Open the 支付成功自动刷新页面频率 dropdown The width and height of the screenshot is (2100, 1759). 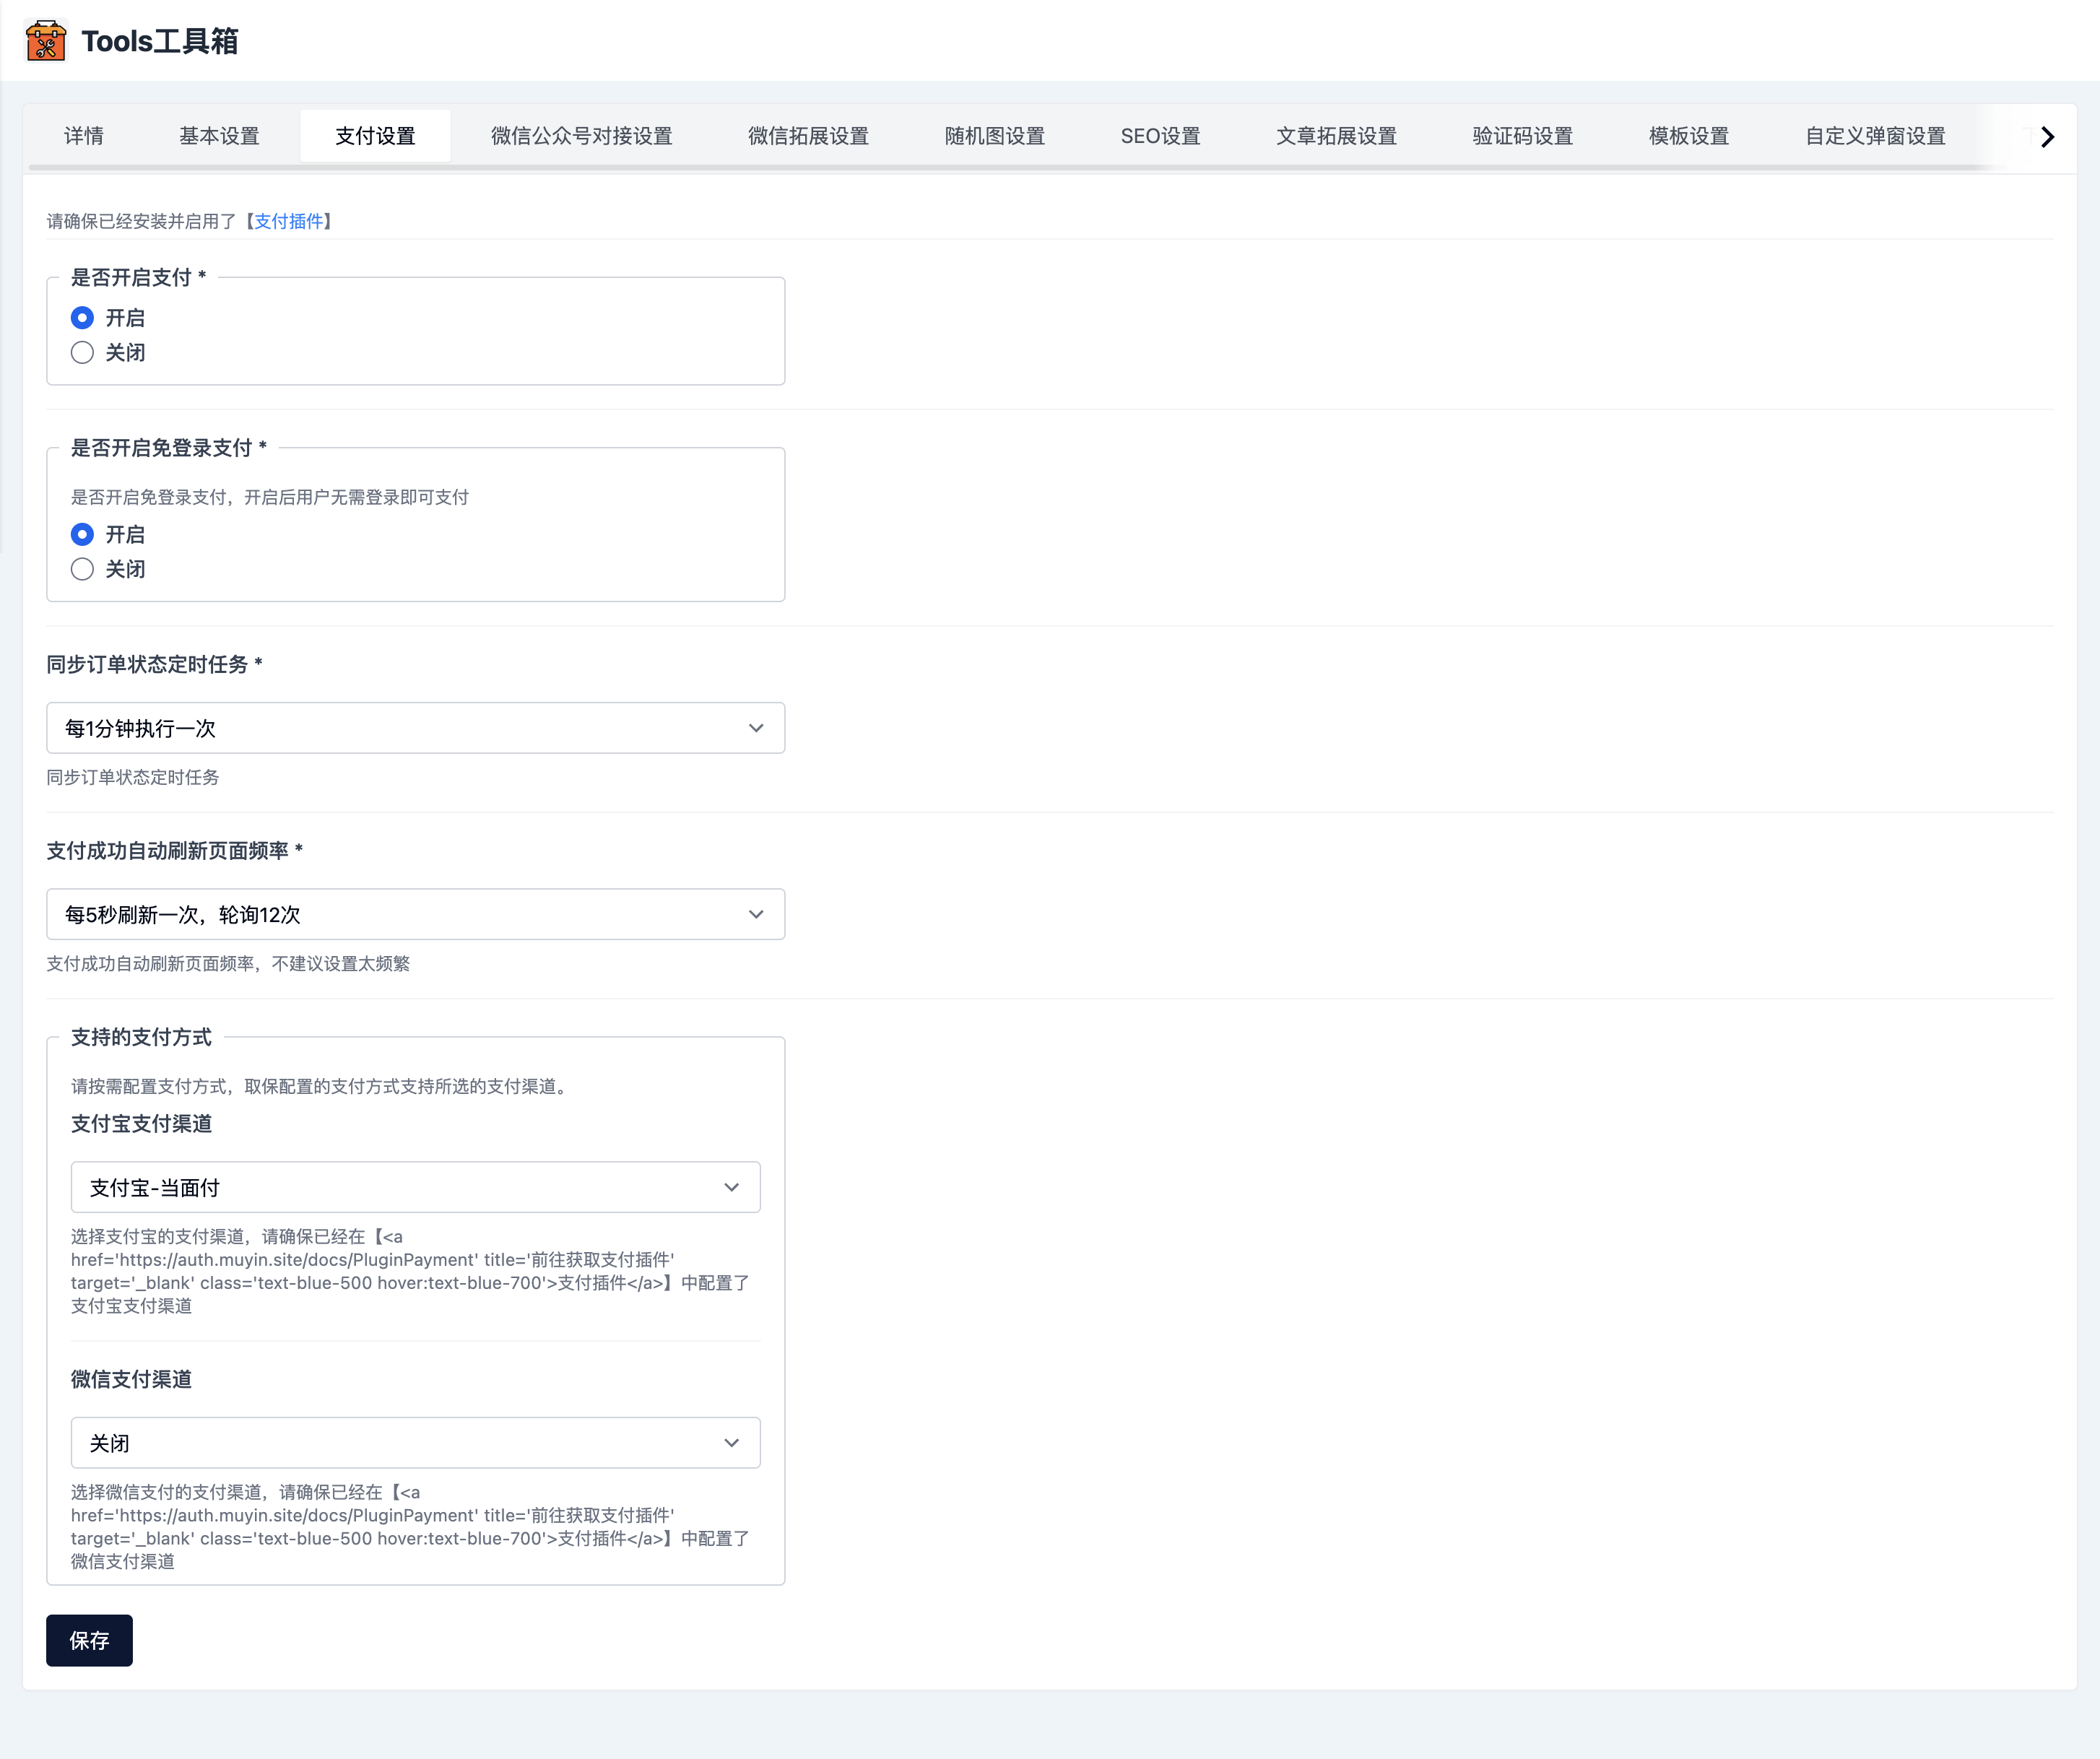click(x=415, y=914)
